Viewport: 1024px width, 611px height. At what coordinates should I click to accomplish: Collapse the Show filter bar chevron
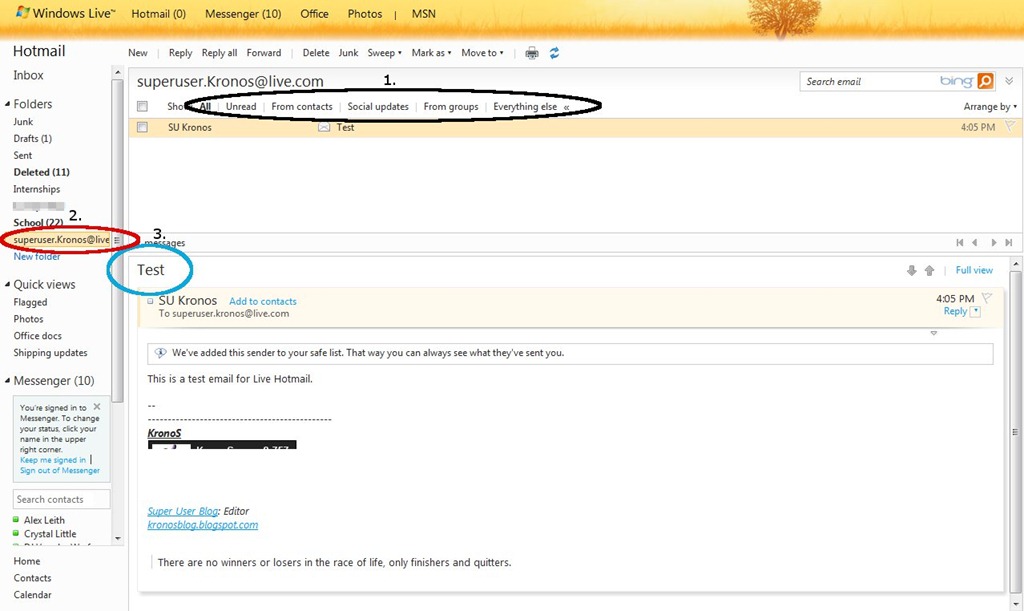pos(567,107)
